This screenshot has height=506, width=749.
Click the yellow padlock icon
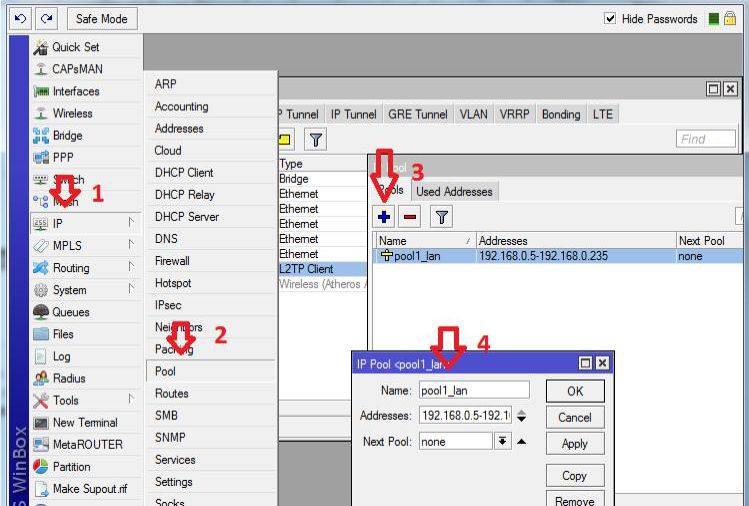(729, 19)
